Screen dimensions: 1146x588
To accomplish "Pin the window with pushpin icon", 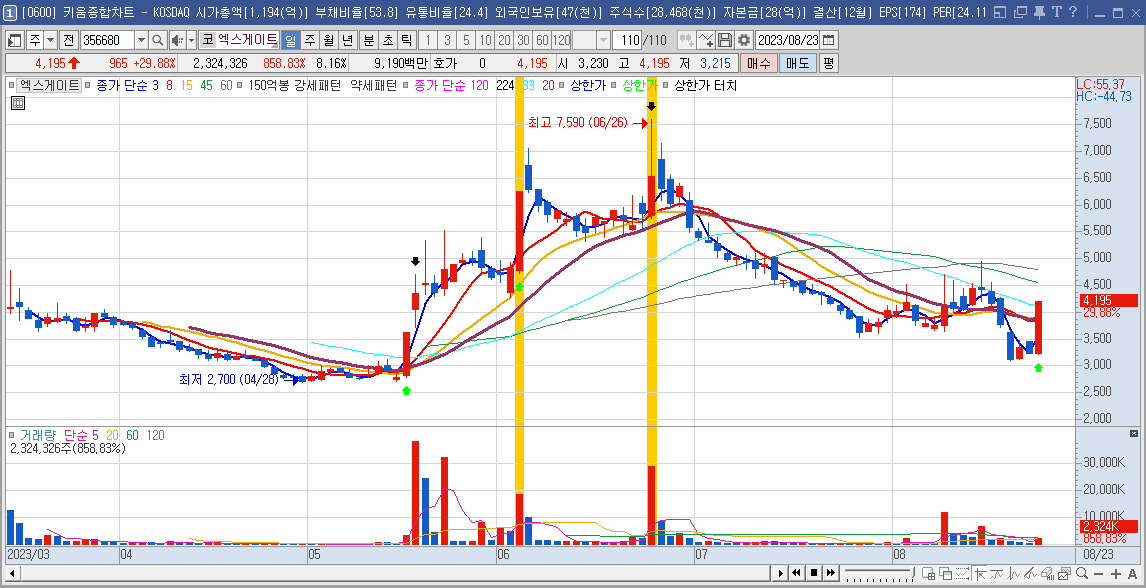I will pyautogui.click(x=1039, y=12).
